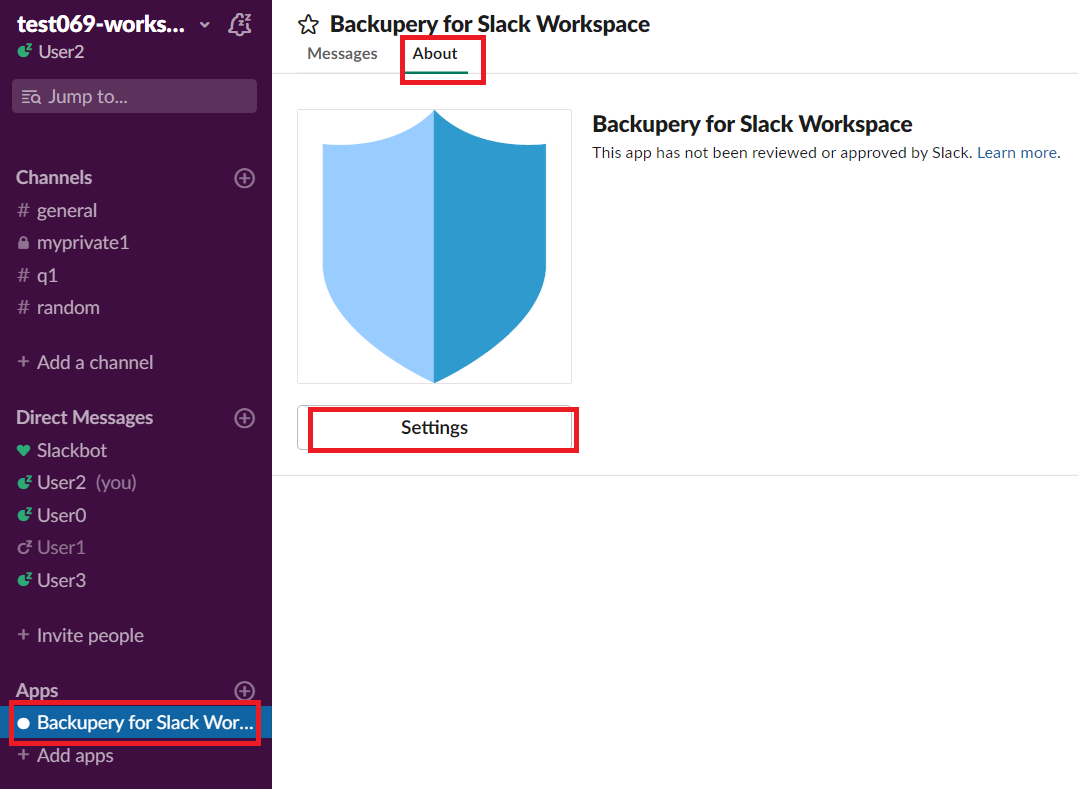
Task: Go to the random channel
Action: tap(67, 308)
